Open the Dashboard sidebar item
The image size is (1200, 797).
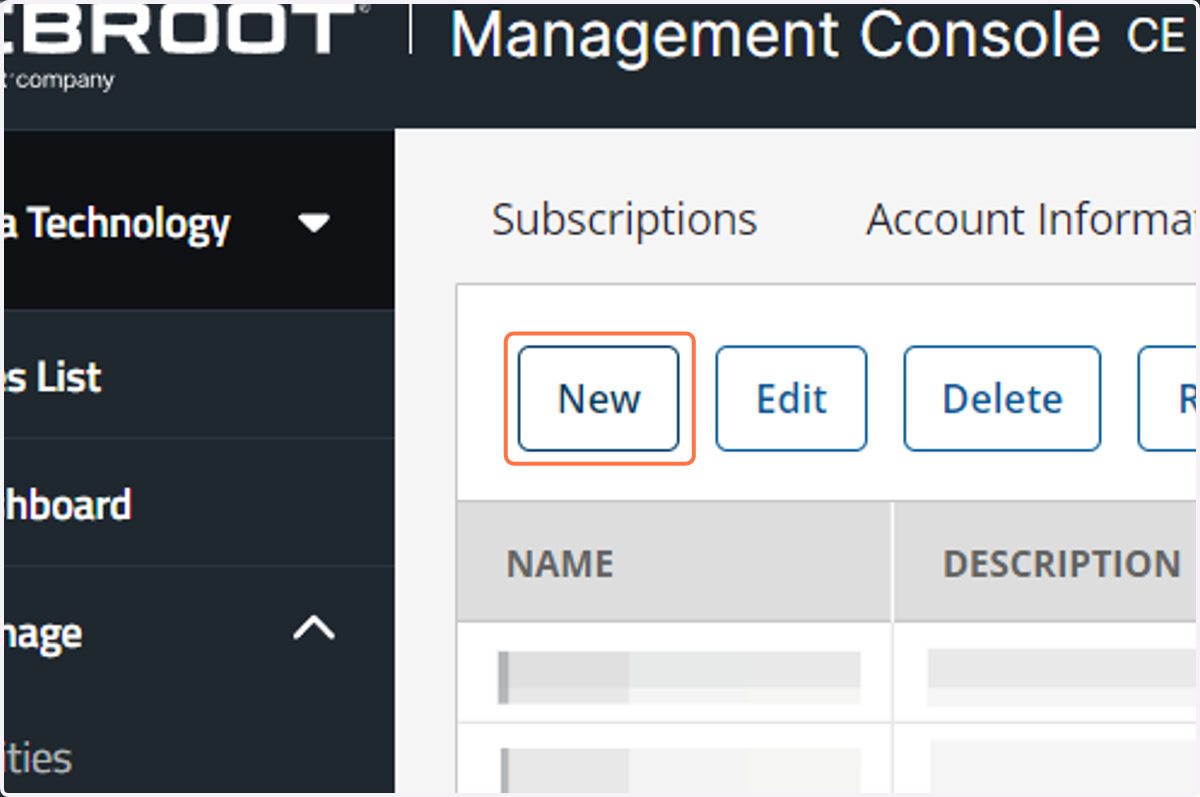coord(197,504)
